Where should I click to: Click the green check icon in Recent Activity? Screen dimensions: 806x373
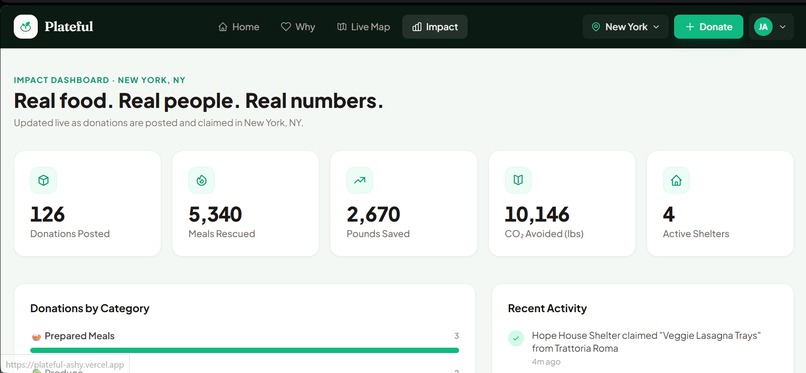pyautogui.click(x=516, y=338)
